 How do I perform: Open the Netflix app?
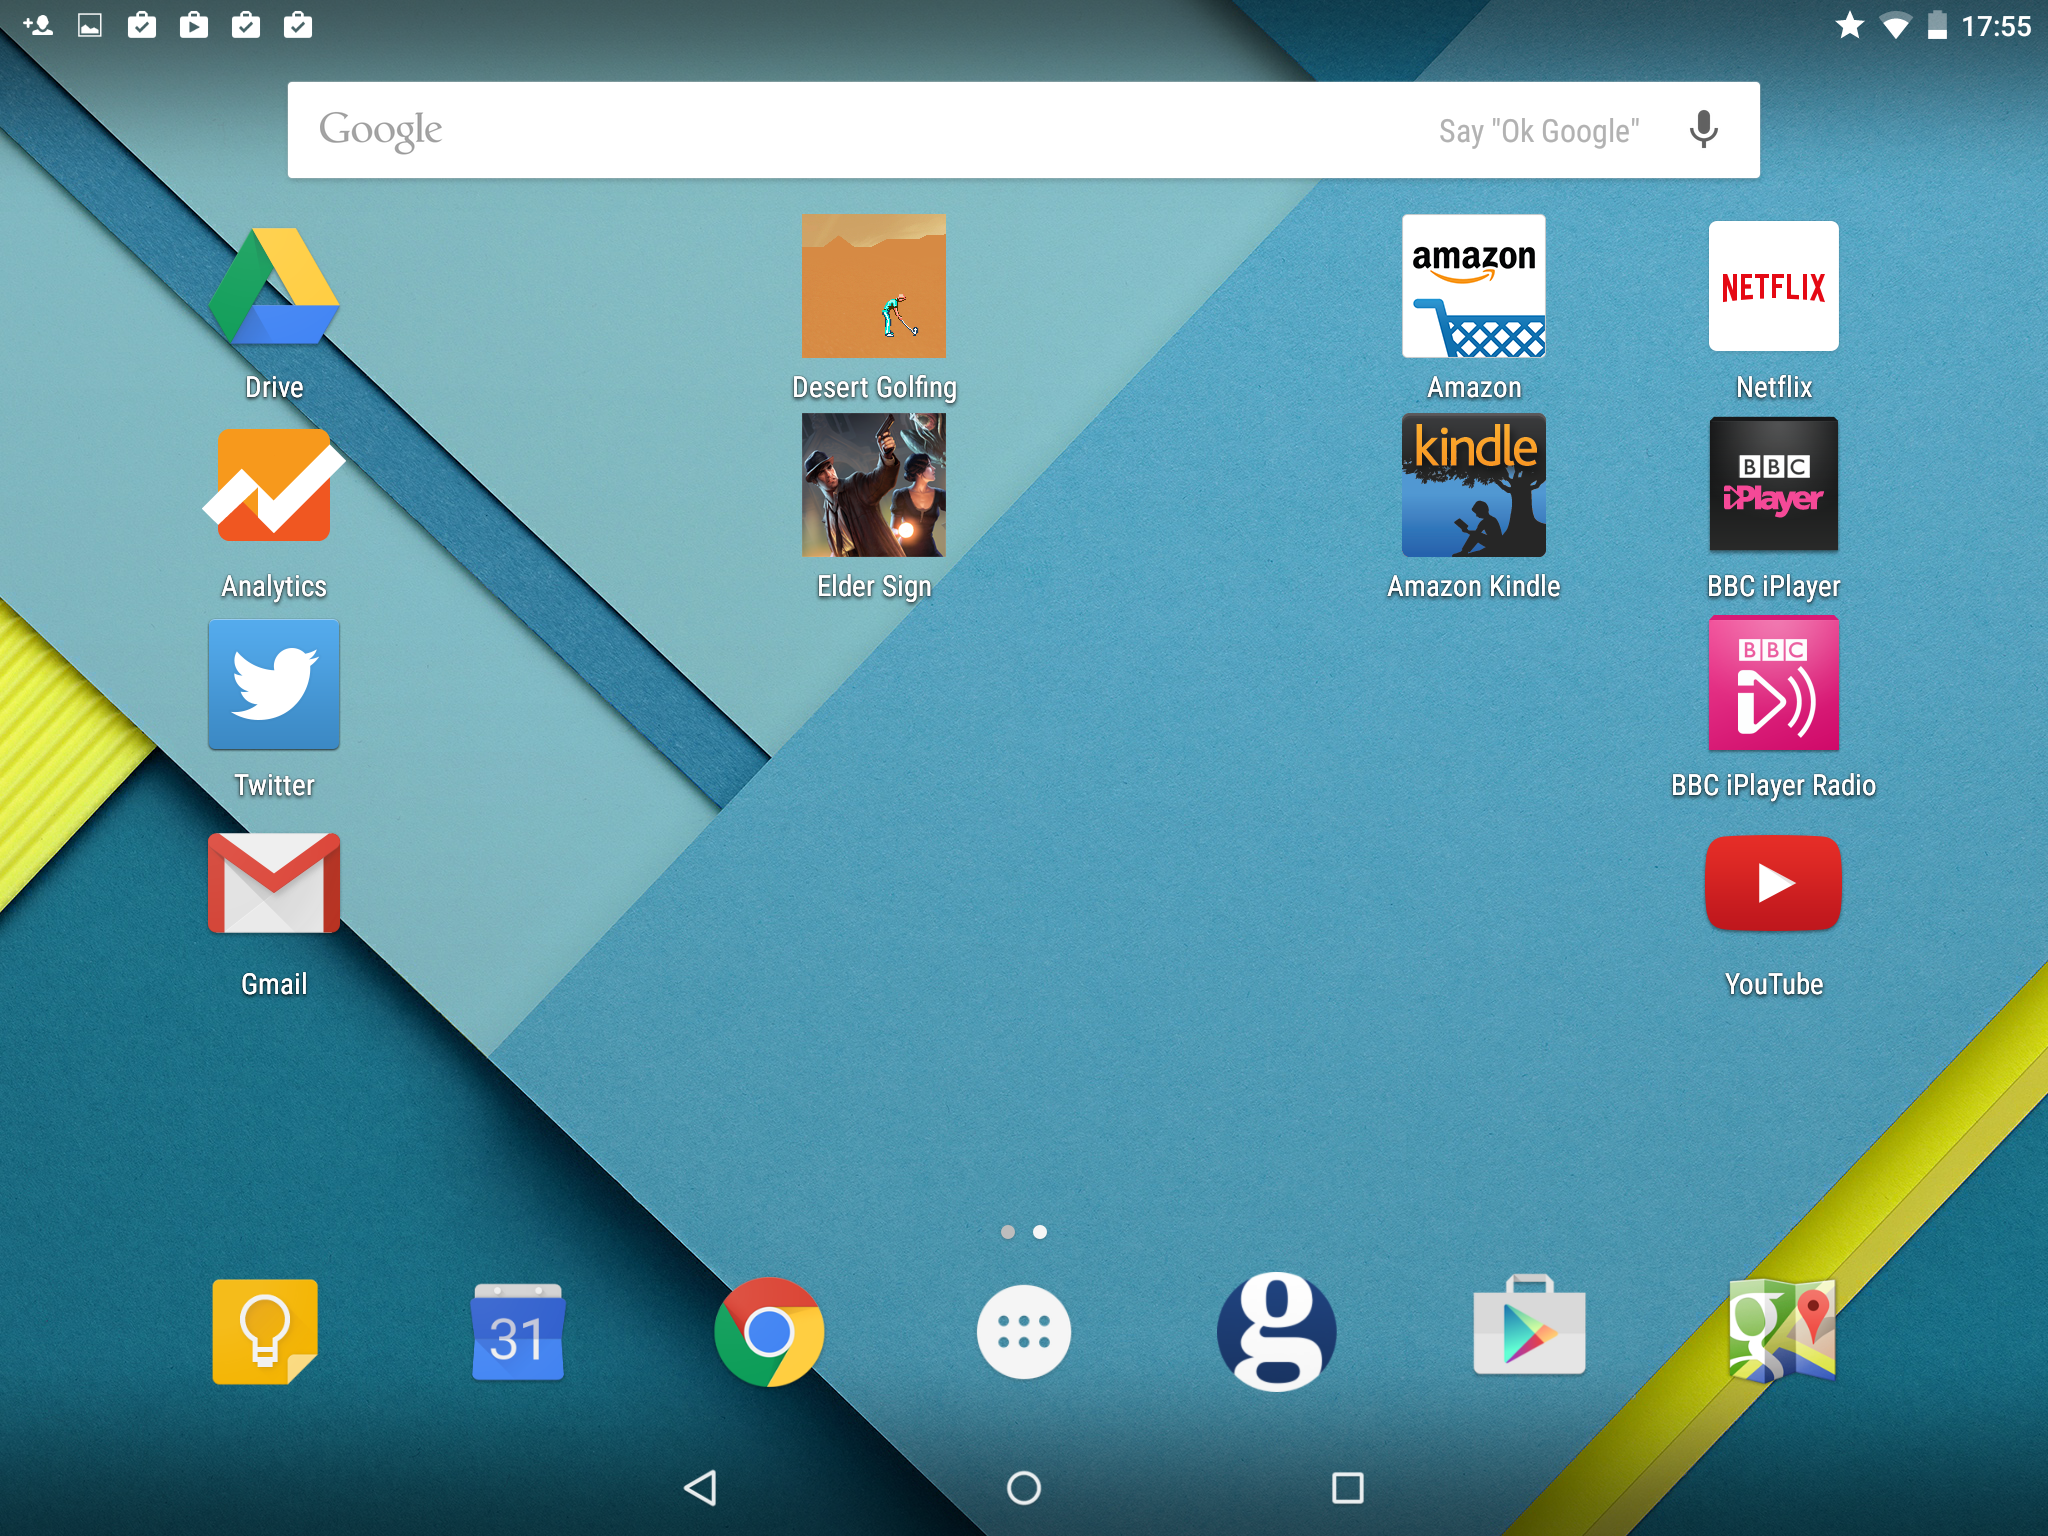[x=1774, y=286]
